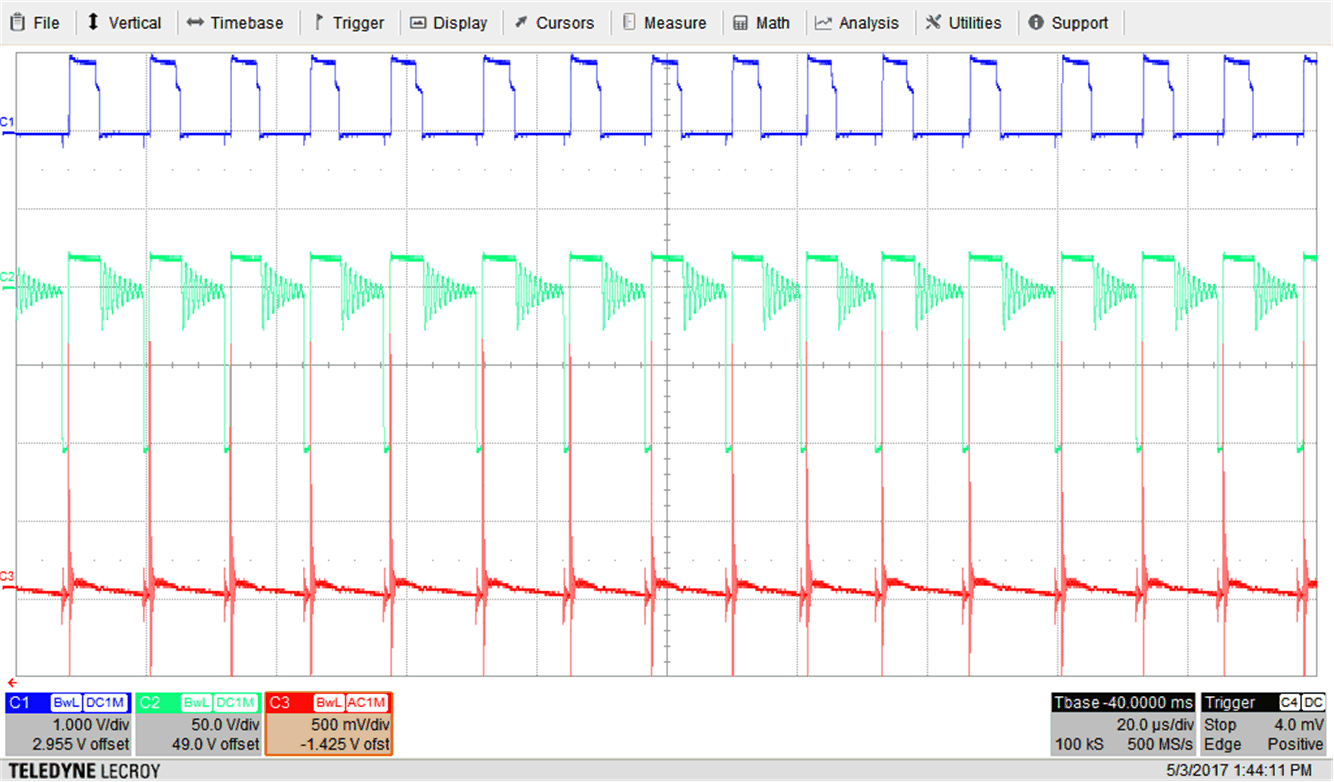Click the Display screen icon

point(418,22)
